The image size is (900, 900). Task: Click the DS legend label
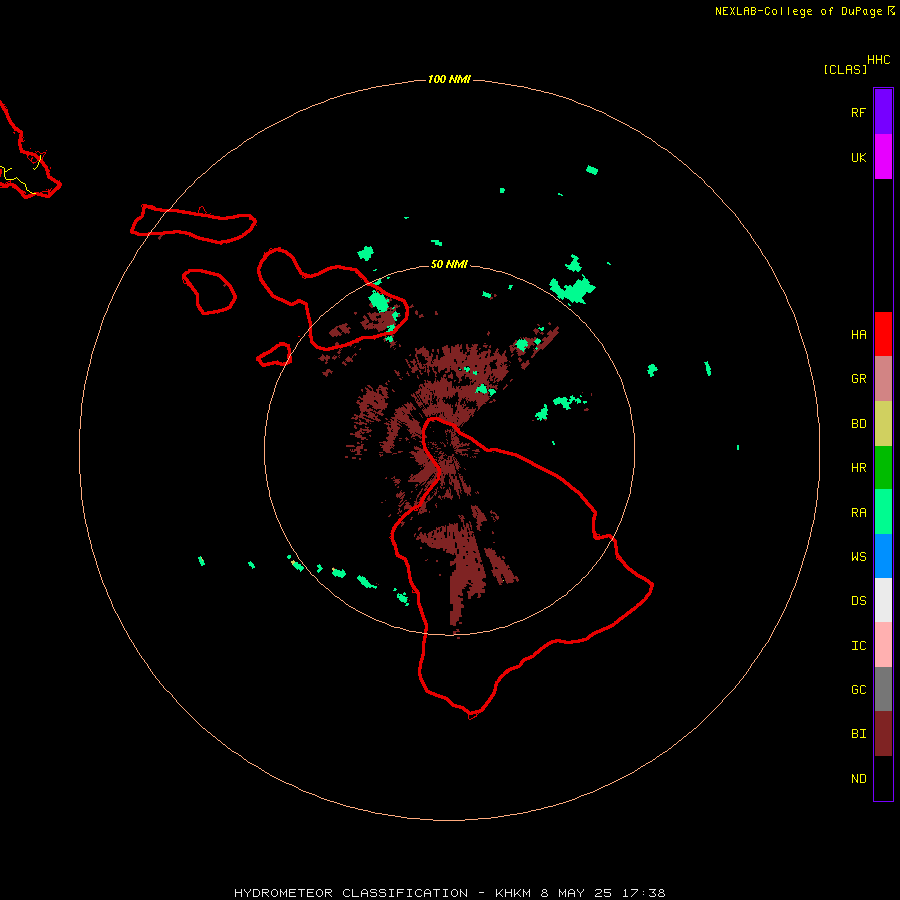[858, 601]
